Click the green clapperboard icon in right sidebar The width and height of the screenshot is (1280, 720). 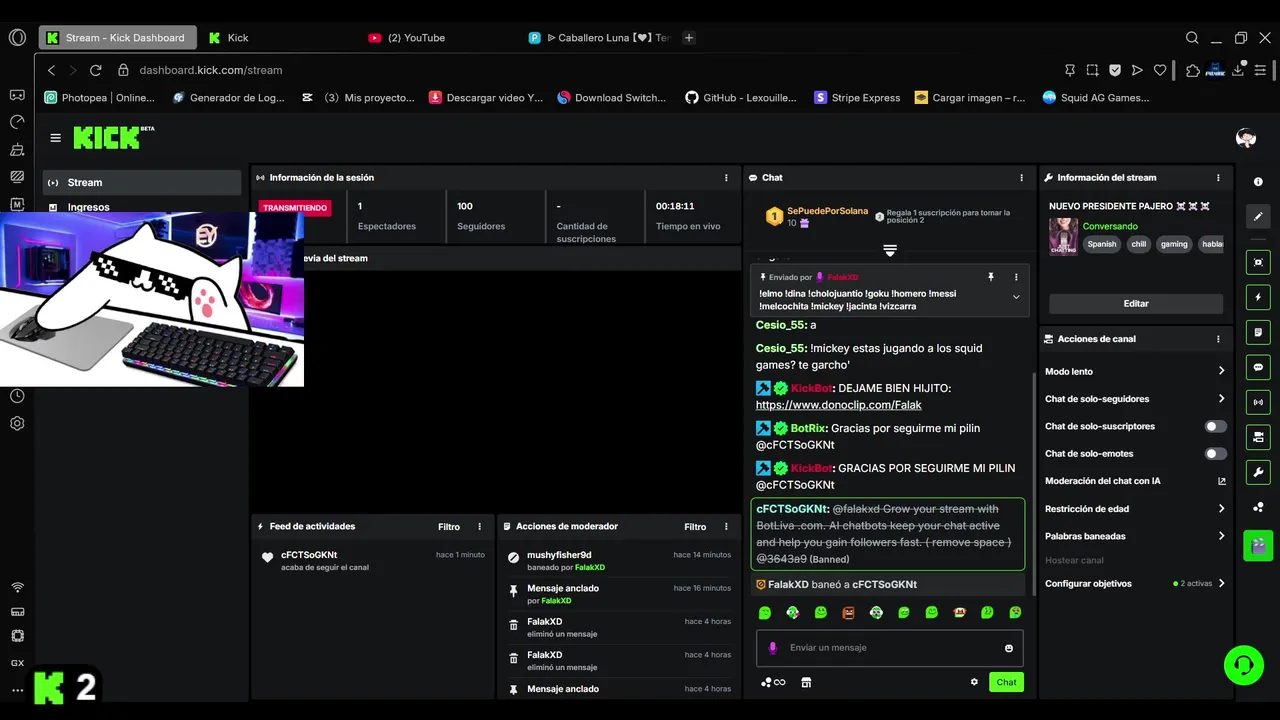pos(1258,545)
